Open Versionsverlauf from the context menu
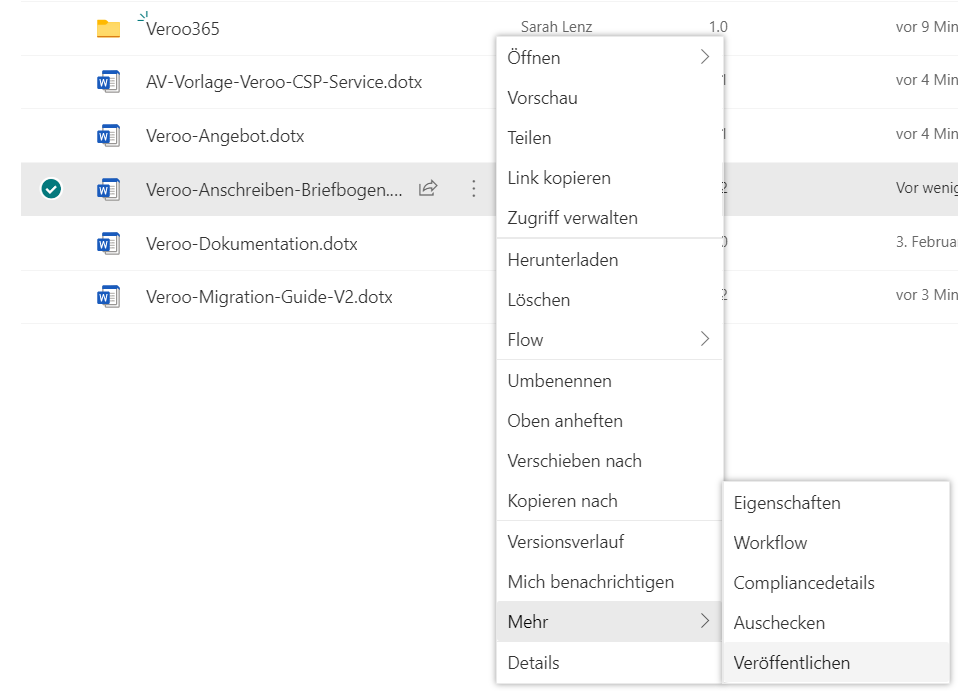This screenshot has height=691, width=958. pos(566,542)
